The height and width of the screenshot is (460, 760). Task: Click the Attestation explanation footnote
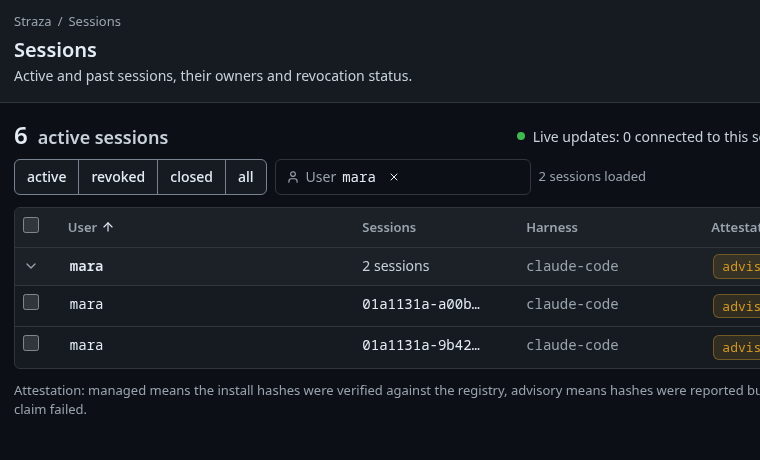click(x=387, y=400)
